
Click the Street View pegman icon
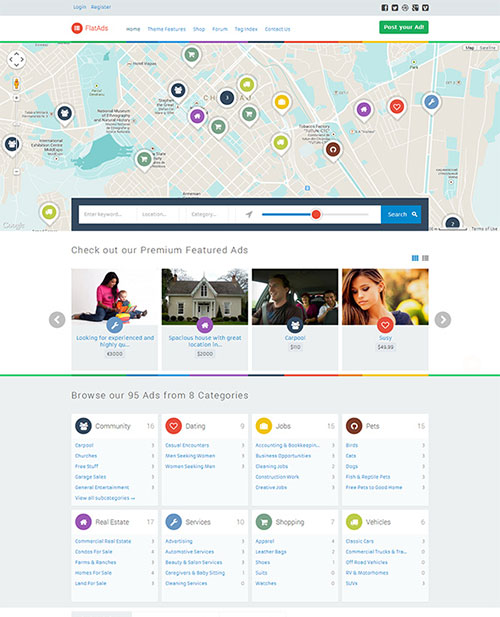pyautogui.click(x=16, y=83)
